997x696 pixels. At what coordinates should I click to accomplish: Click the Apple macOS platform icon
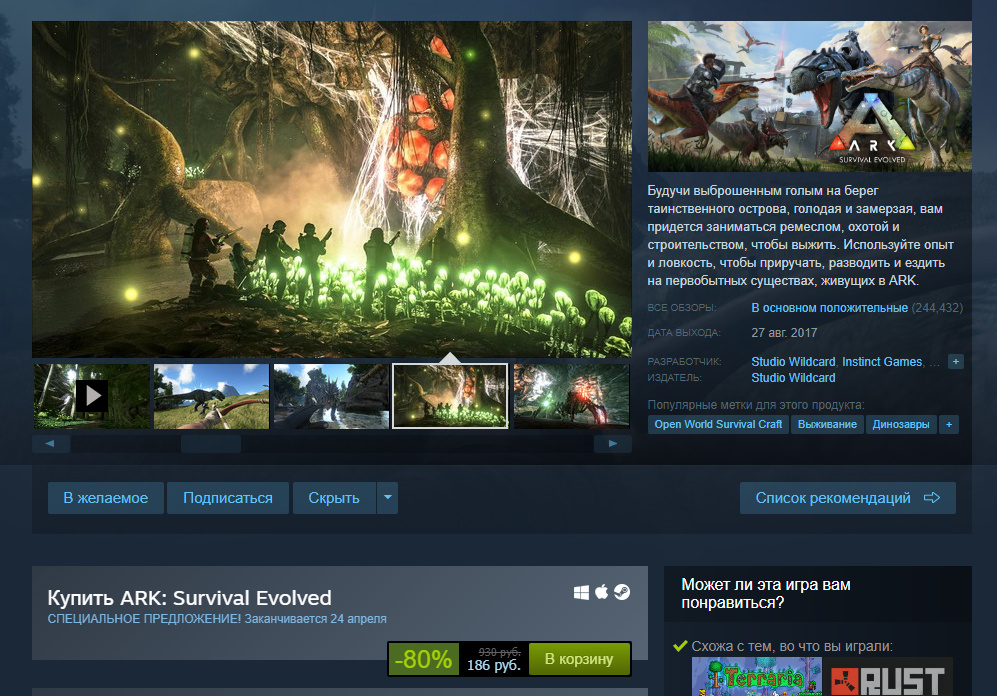pos(602,592)
